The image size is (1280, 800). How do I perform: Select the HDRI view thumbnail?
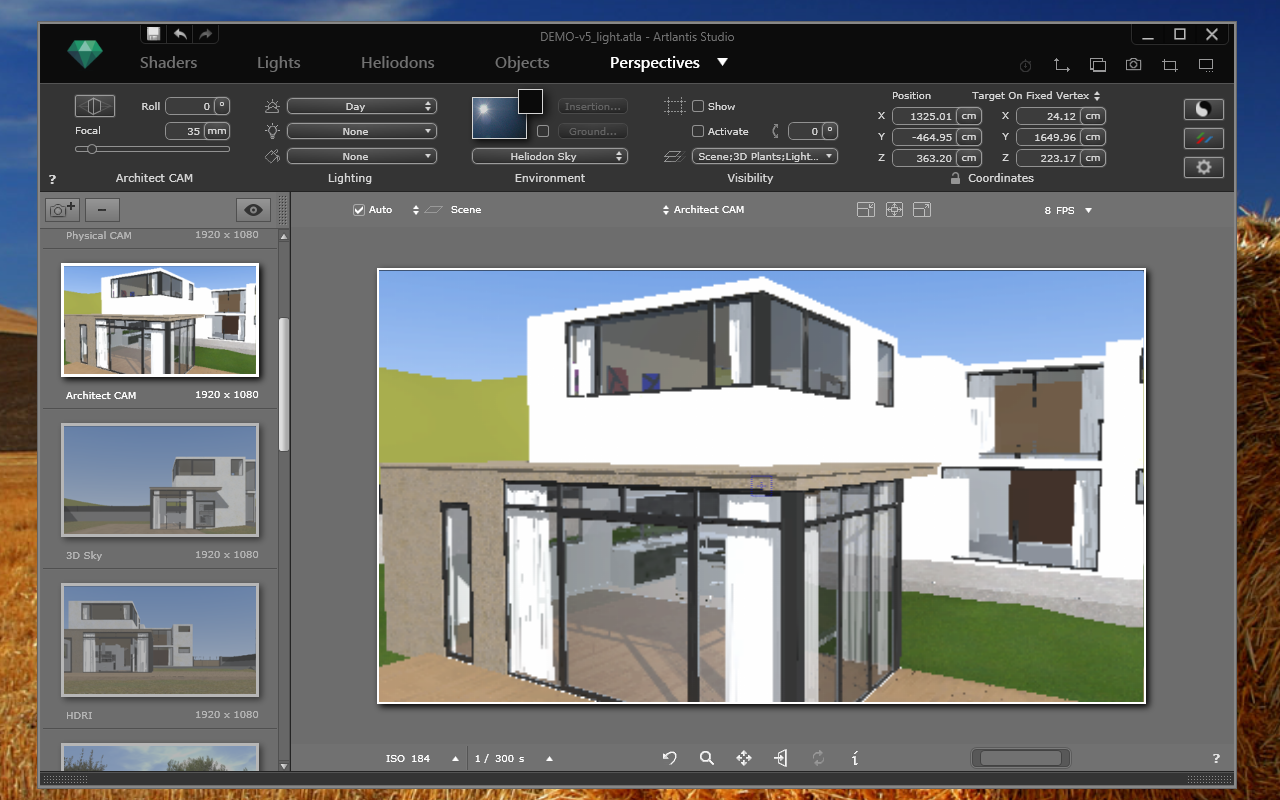160,640
